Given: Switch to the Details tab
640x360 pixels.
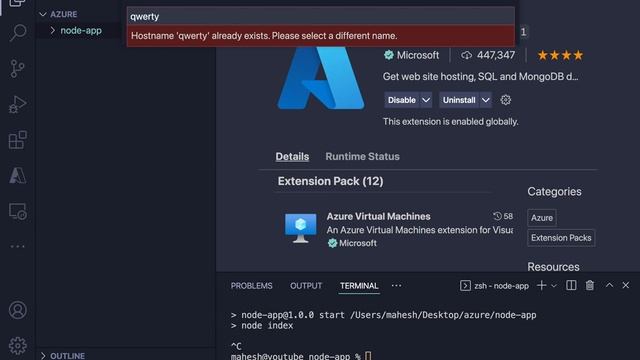Looking at the screenshot, I should click(292, 156).
